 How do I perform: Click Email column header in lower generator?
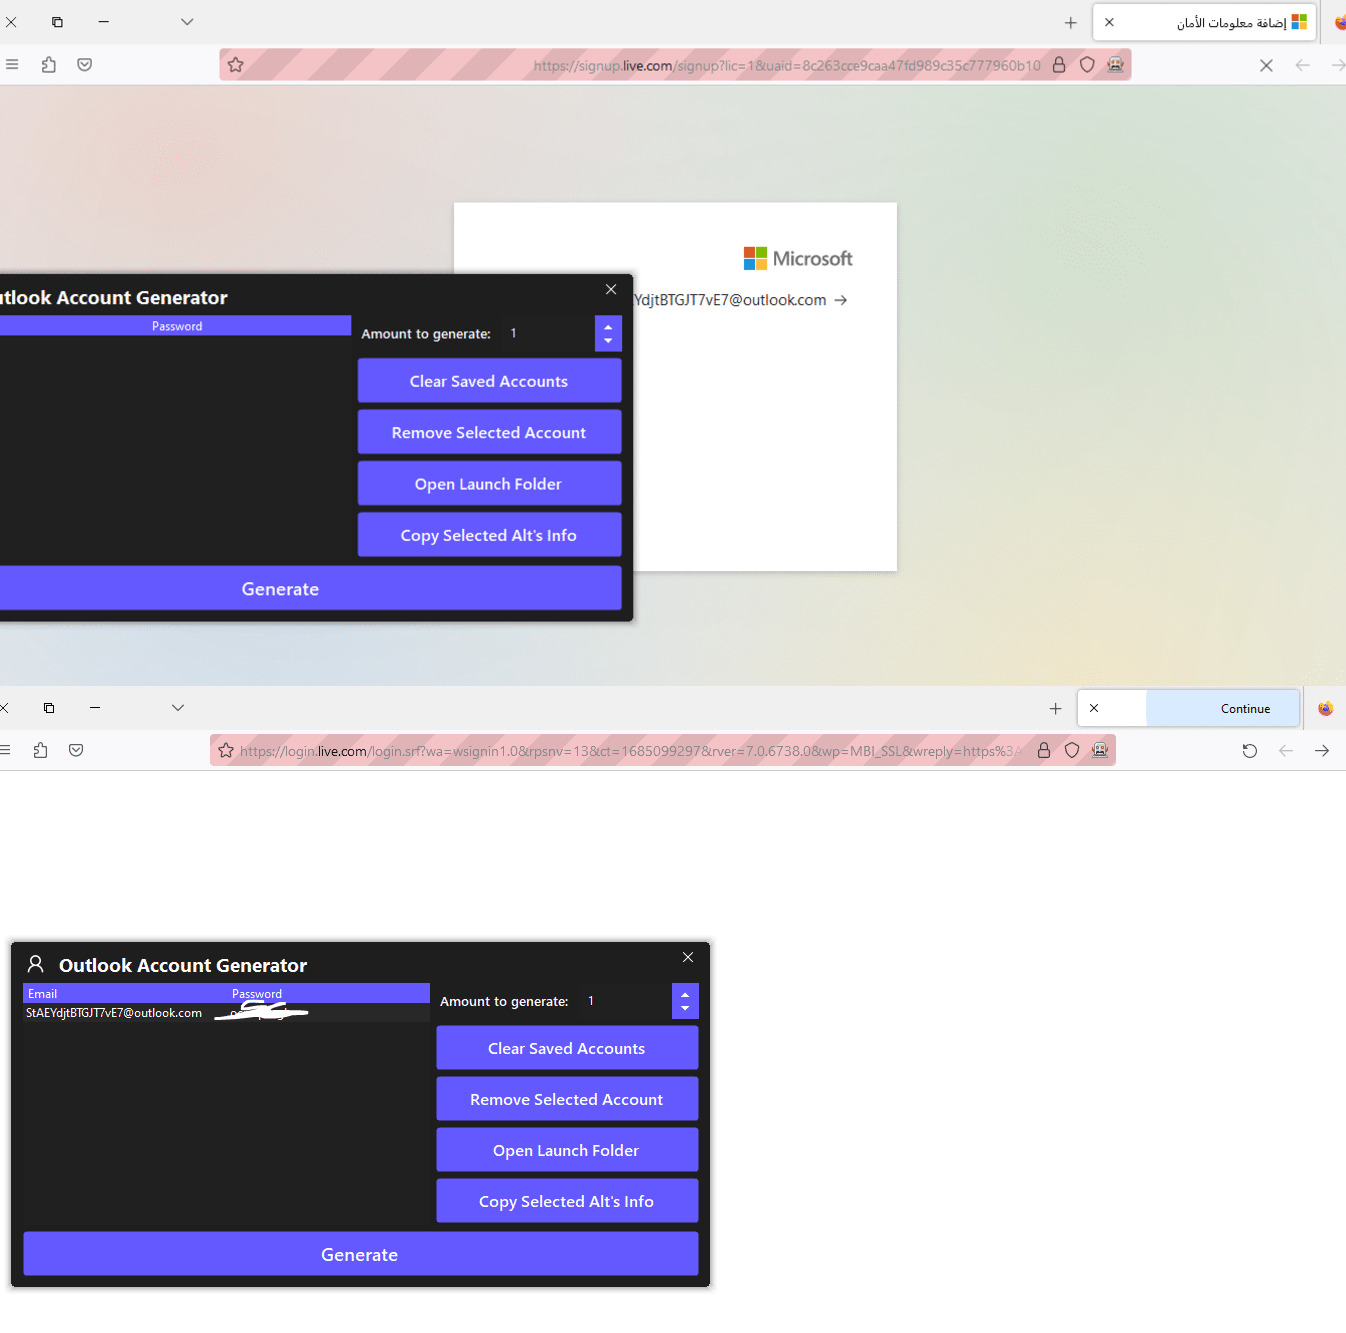[125, 994]
